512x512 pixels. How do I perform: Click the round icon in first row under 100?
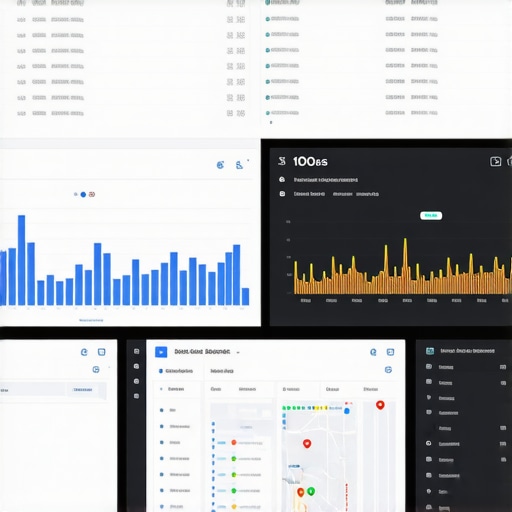tap(282, 180)
